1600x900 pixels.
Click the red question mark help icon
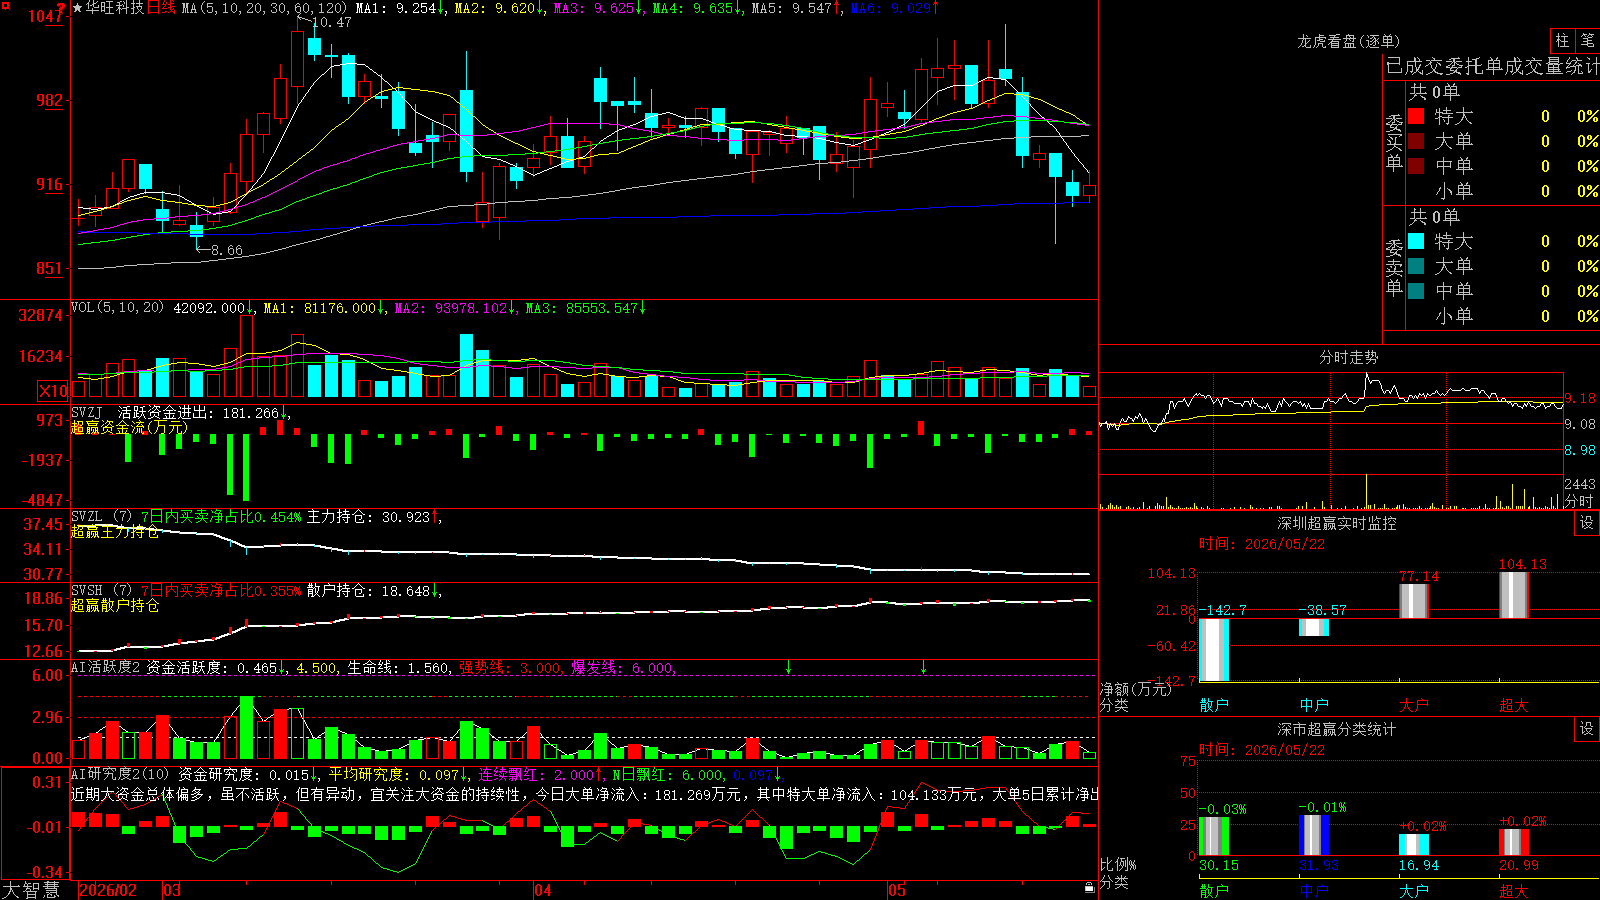tap(61, 8)
